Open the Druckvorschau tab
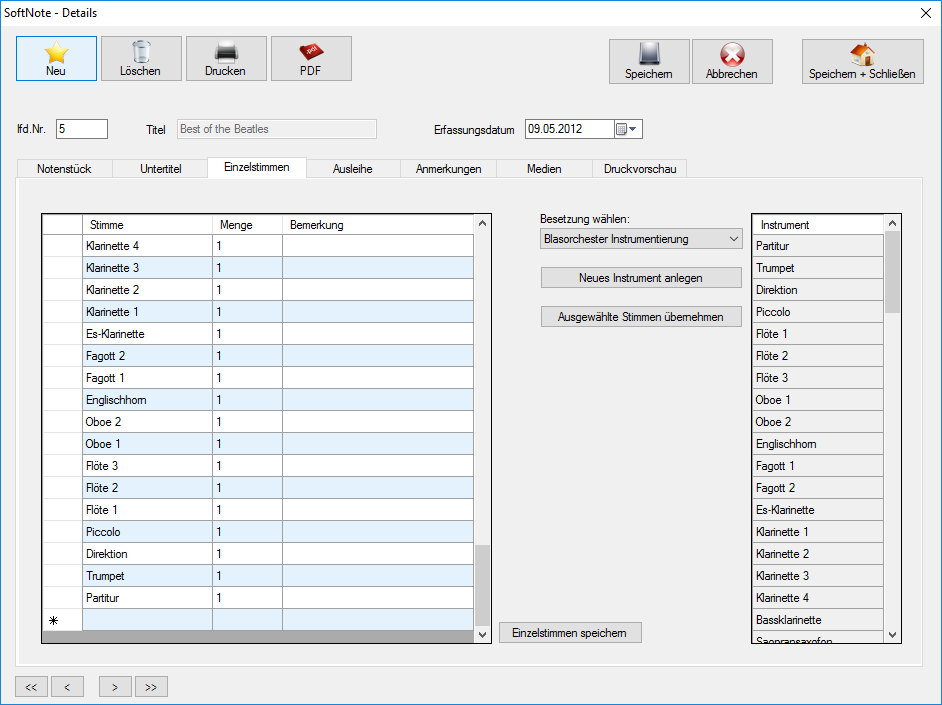The height and width of the screenshot is (705, 942). click(640, 169)
